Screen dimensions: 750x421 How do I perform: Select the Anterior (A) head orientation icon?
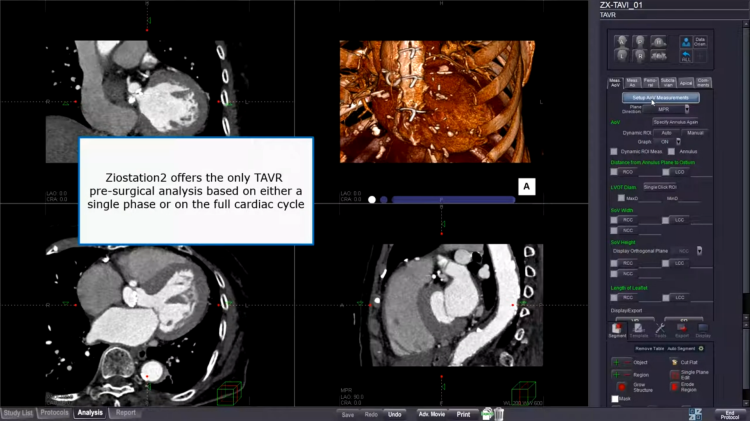[x=621, y=42]
